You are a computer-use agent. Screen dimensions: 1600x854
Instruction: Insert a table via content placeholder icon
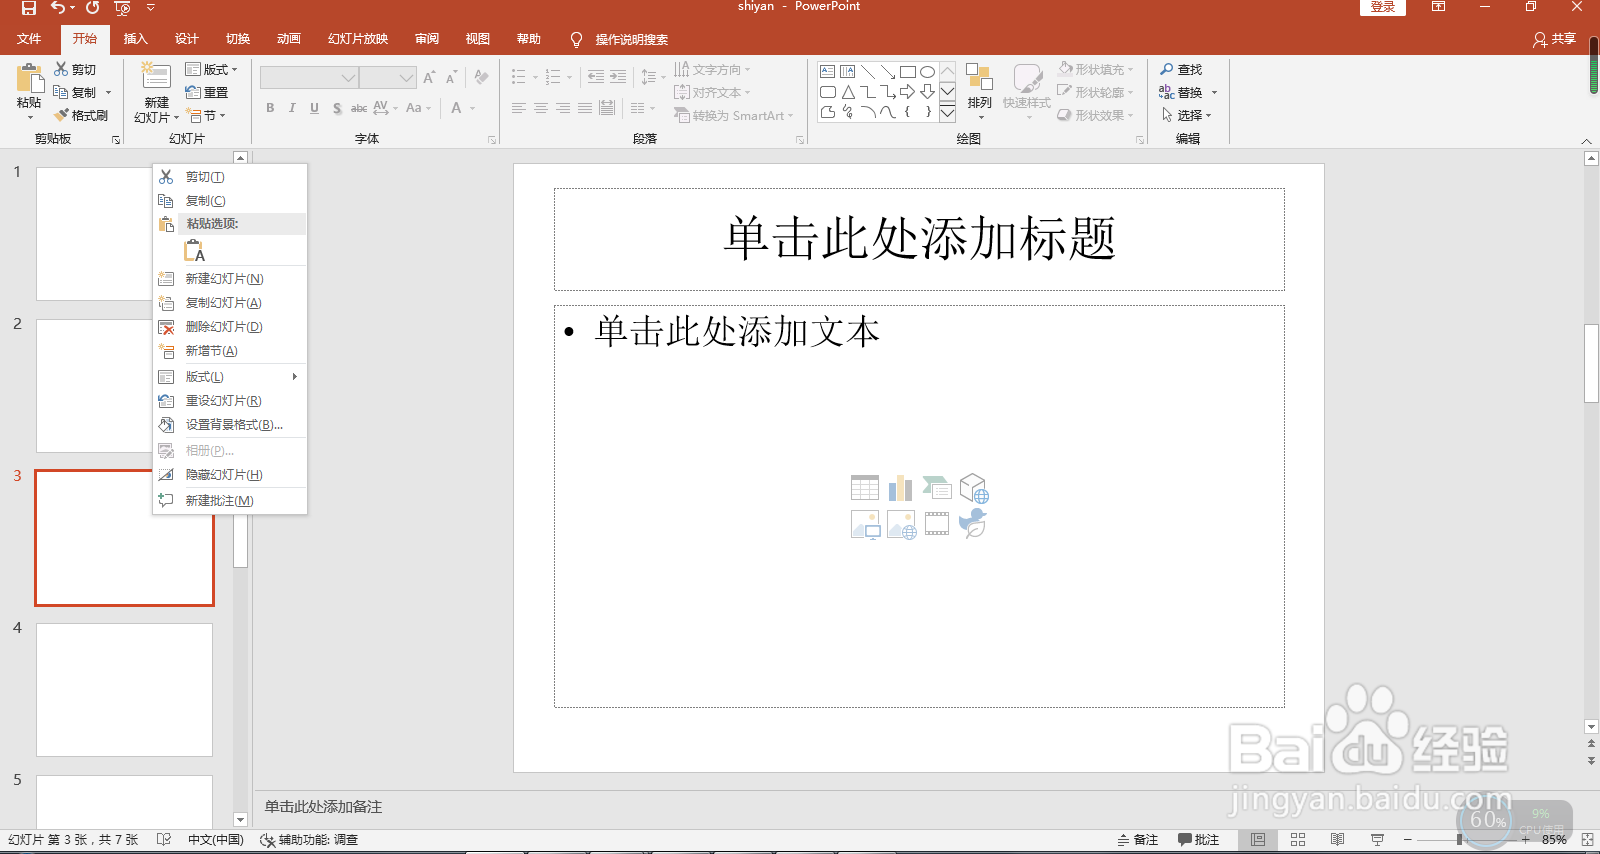[865, 488]
